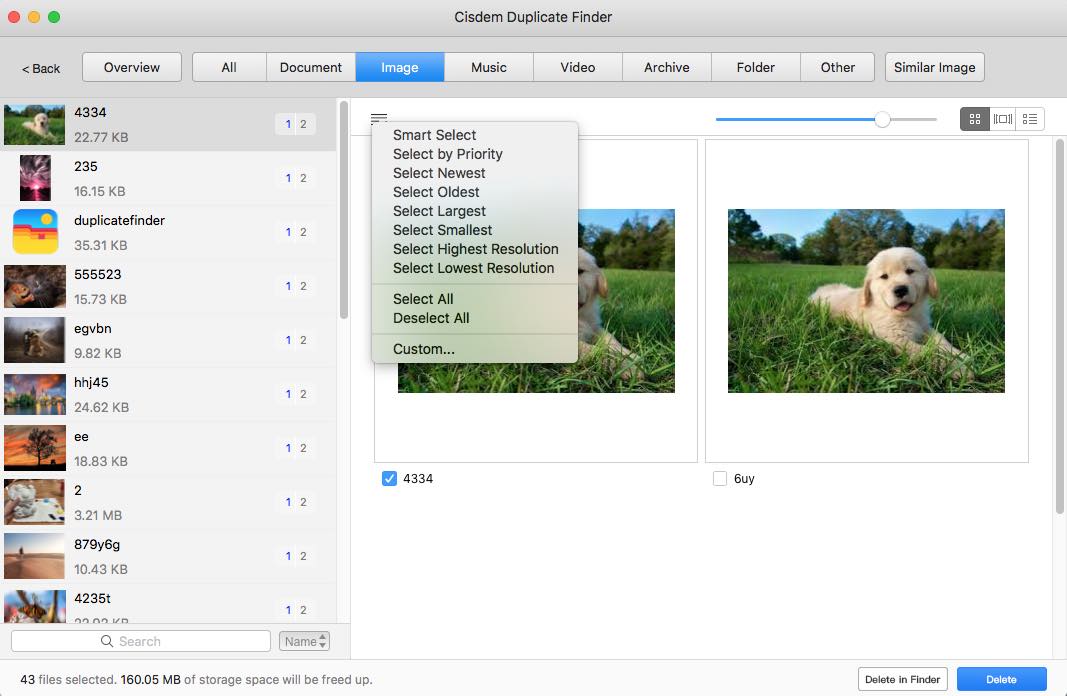
Task: Open Custom... selection rules
Action: (x=424, y=349)
